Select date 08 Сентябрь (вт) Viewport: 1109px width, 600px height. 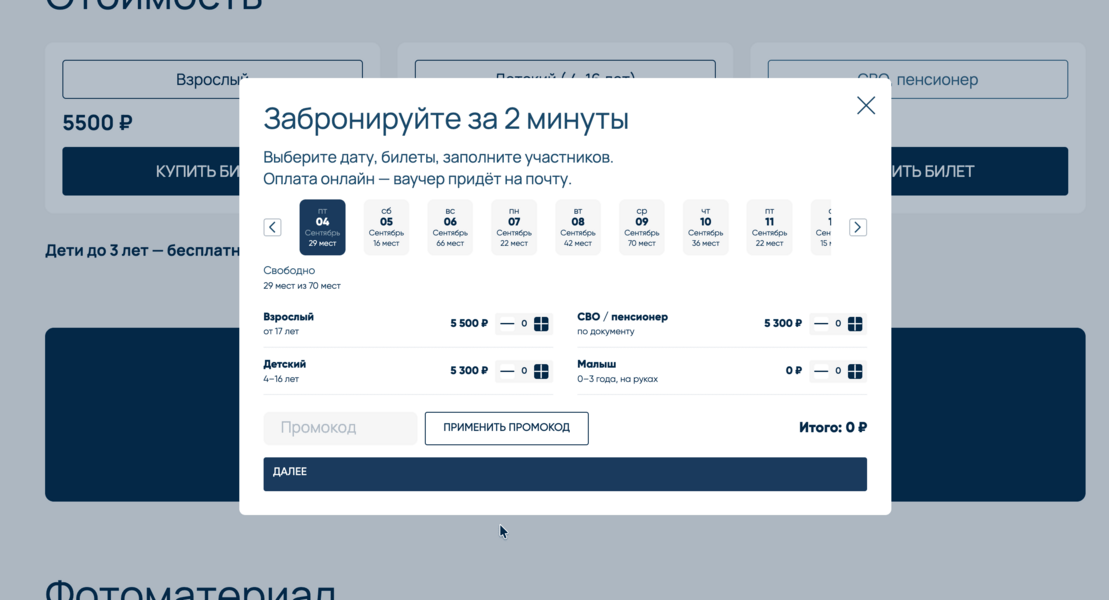pos(578,227)
